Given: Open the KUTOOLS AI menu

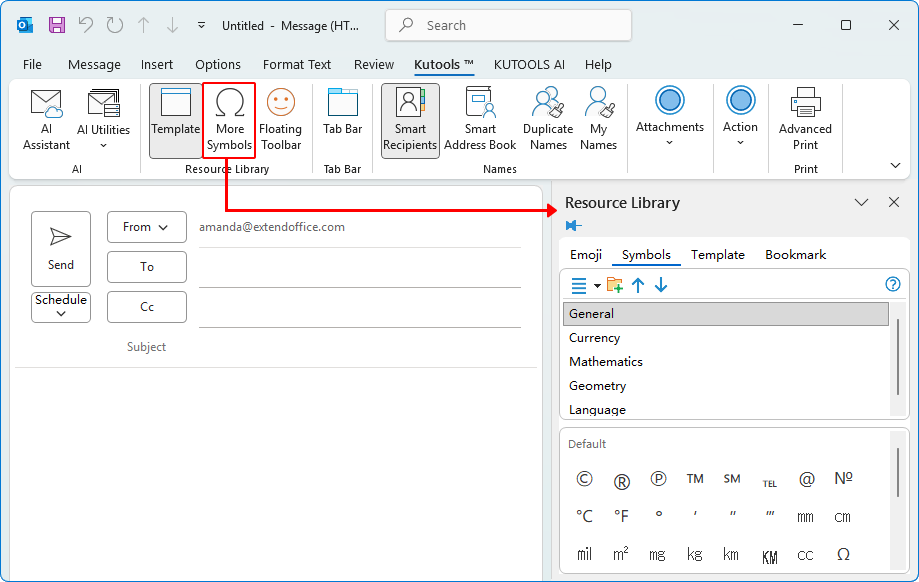Looking at the screenshot, I should tap(529, 64).
